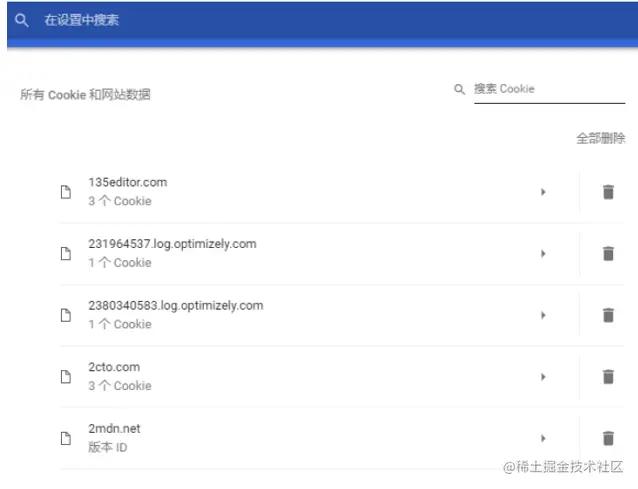Click the 所有 Cookie 和网站数据 heading
Viewport: 638px width, 489px height.
85,95
